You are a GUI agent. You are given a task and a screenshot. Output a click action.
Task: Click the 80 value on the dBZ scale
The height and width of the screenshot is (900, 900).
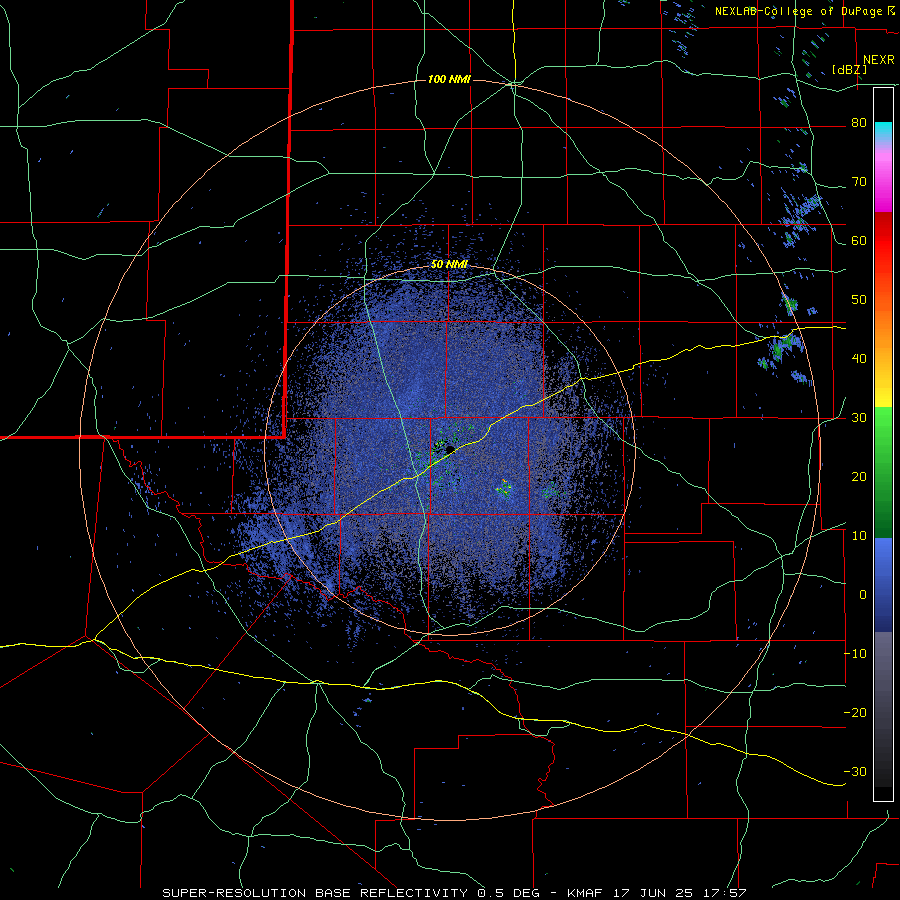[x=859, y=123]
